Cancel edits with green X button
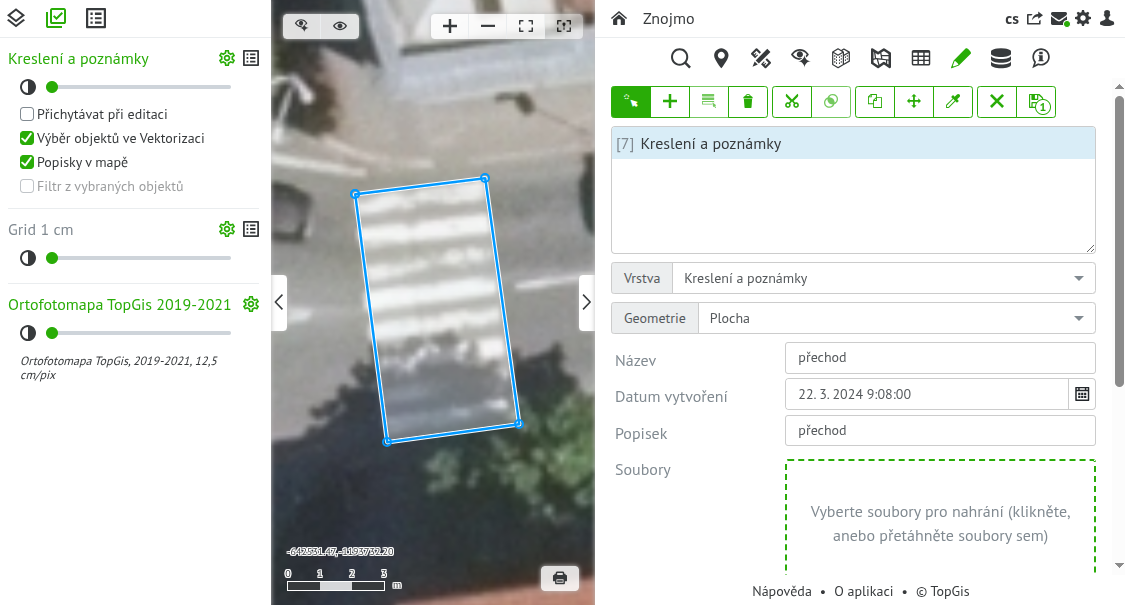This screenshot has height=605, width=1125. pyautogui.click(x=997, y=102)
